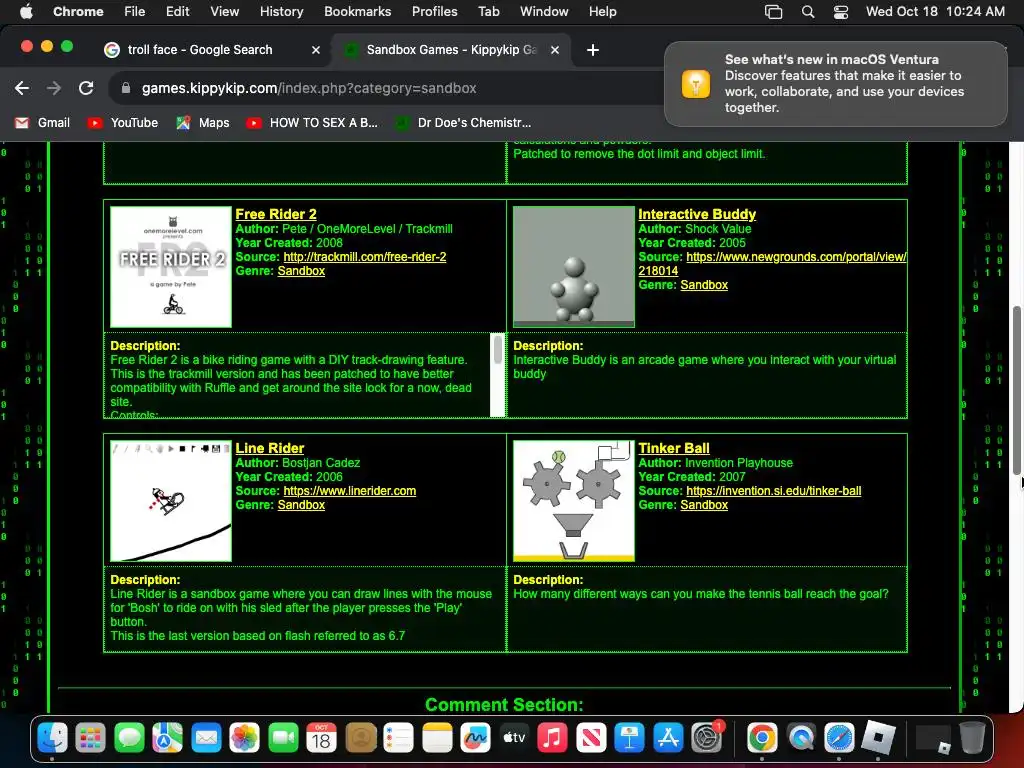View site info via the lock icon

(126, 88)
